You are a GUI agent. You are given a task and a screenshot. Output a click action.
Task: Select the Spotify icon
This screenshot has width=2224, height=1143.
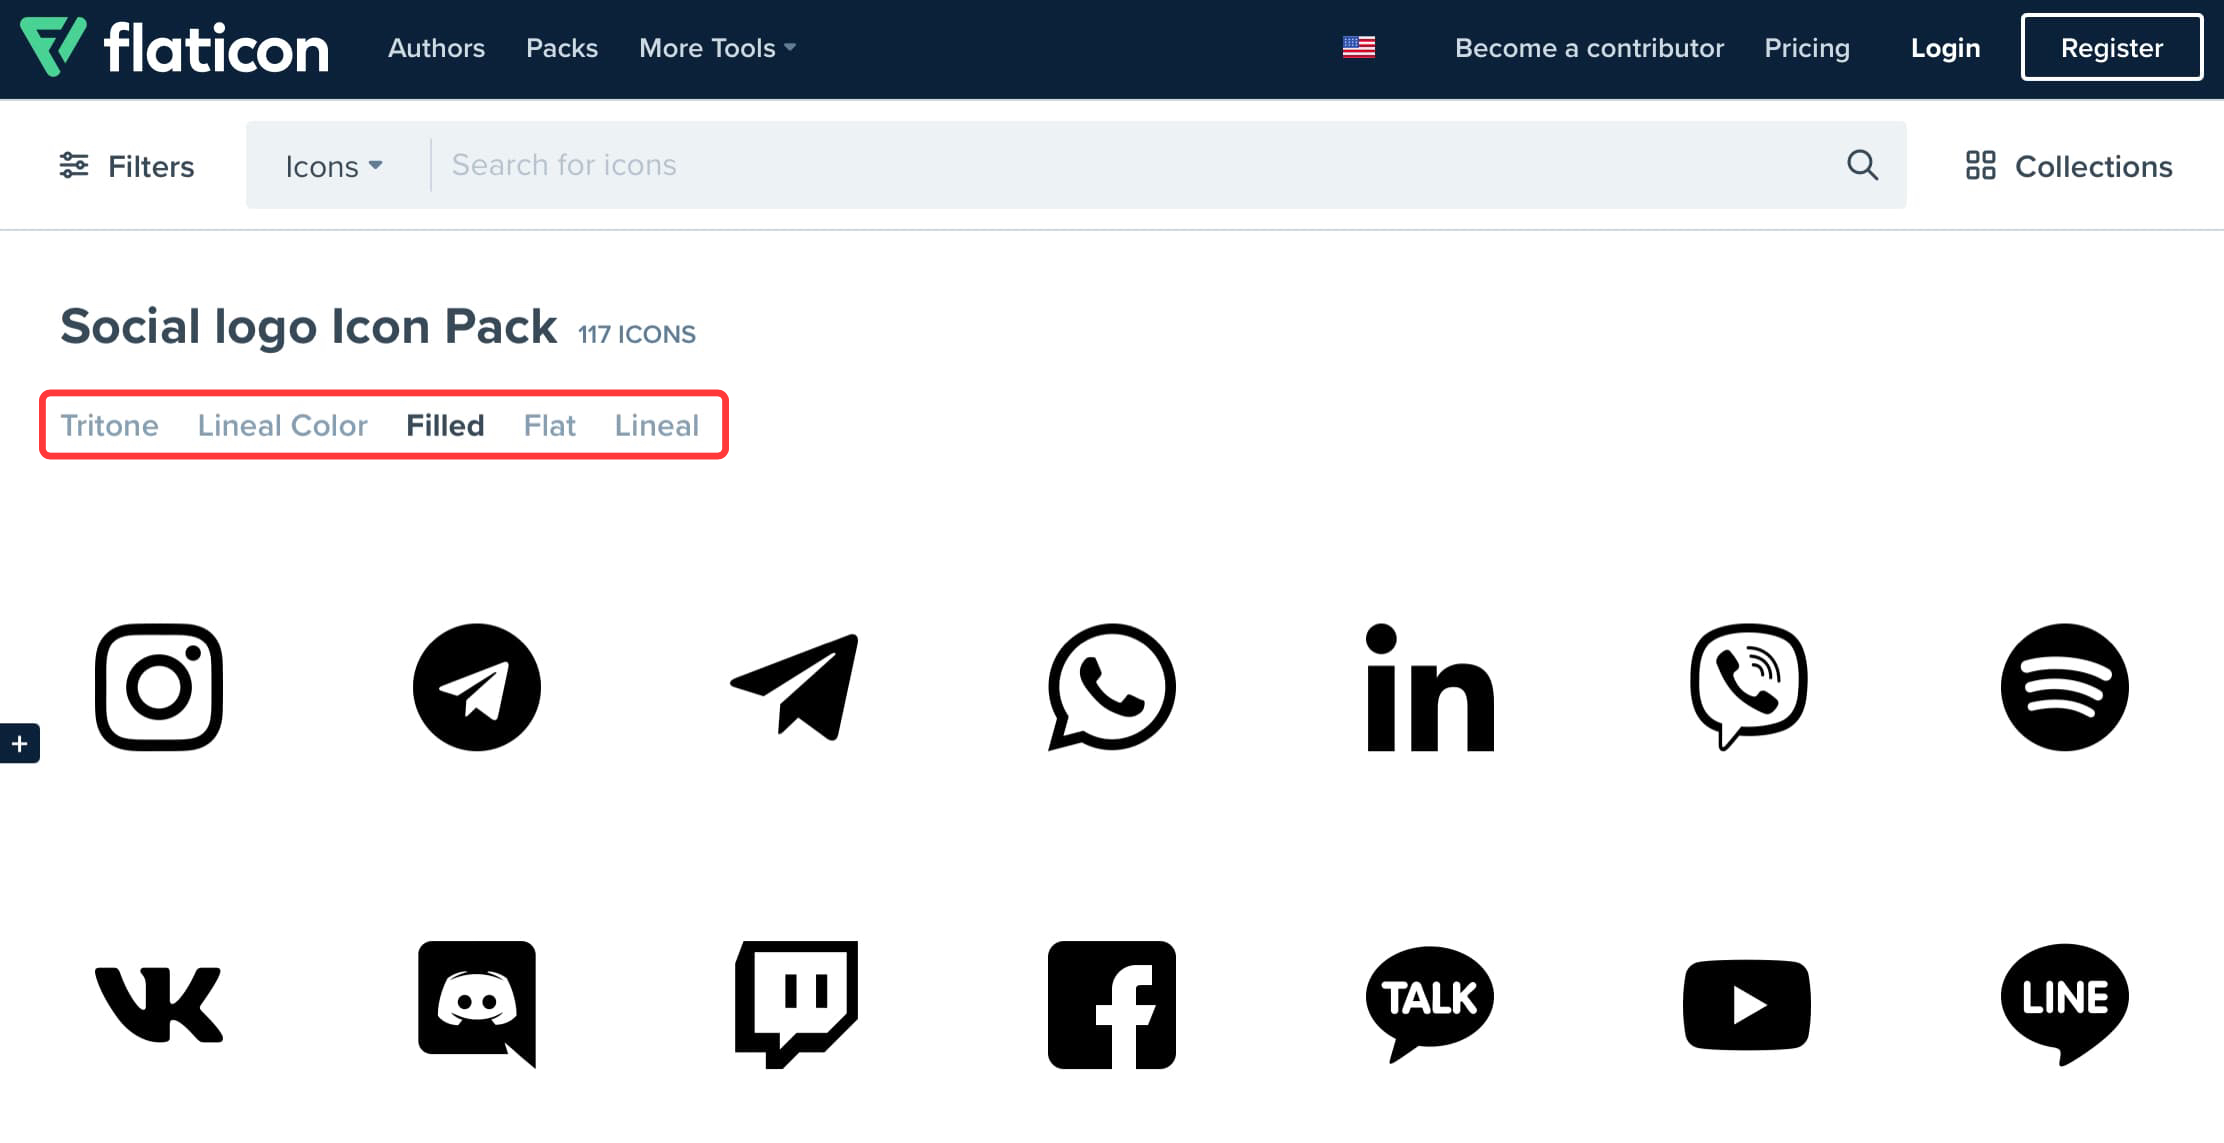coord(2064,687)
